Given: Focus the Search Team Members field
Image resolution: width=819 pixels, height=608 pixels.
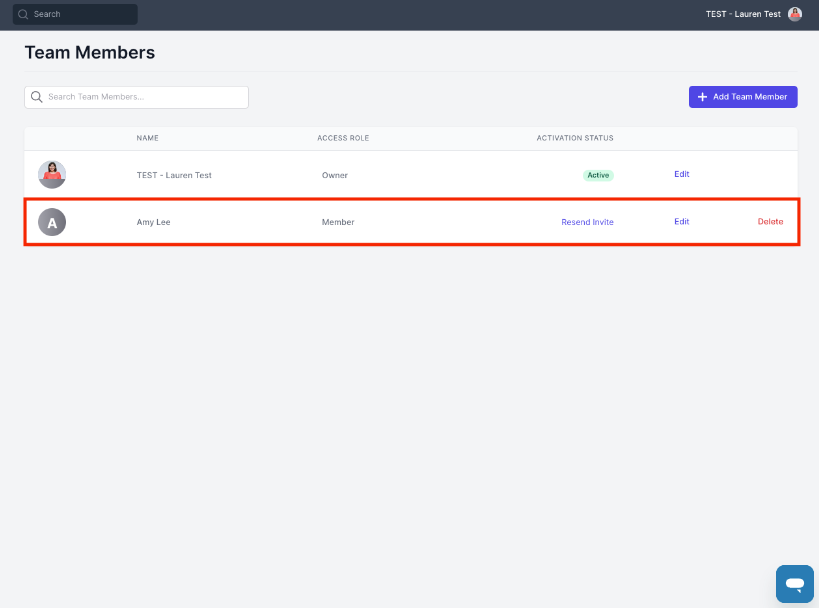Looking at the screenshot, I should tap(136, 97).
